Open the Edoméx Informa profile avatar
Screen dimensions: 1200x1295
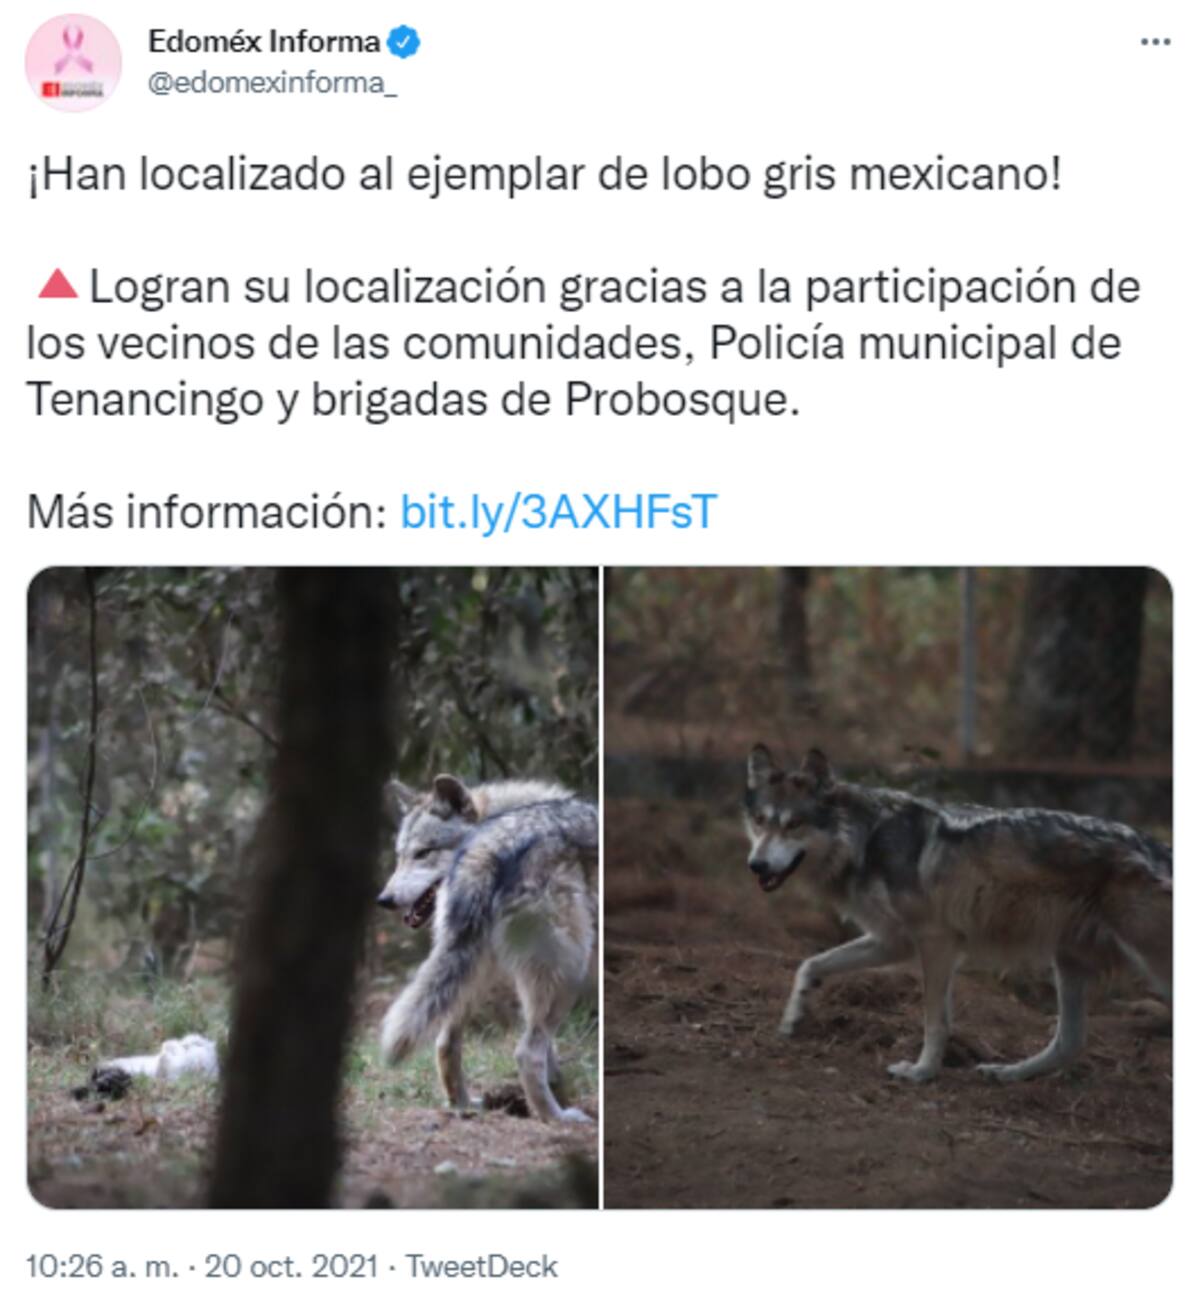click(x=73, y=63)
